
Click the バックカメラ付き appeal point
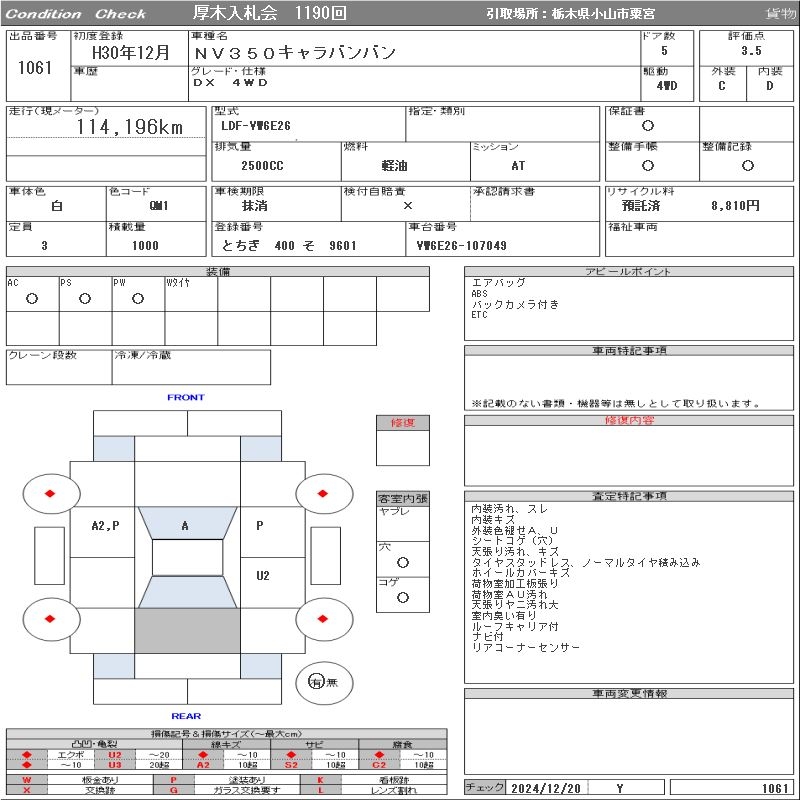coord(515,305)
